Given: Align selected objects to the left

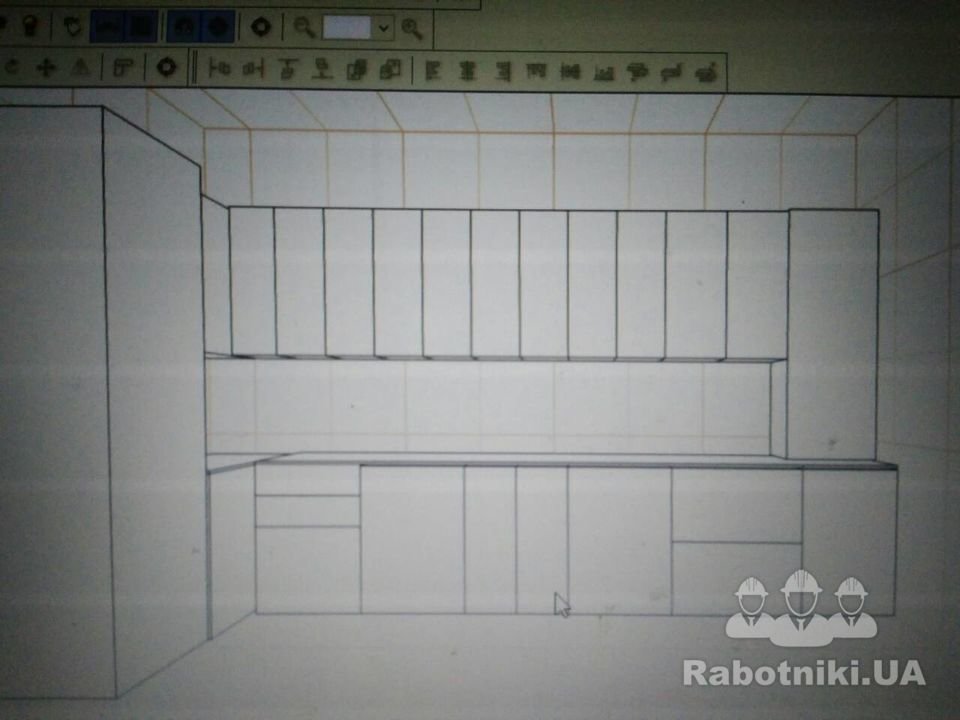Looking at the screenshot, I should tap(433, 71).
